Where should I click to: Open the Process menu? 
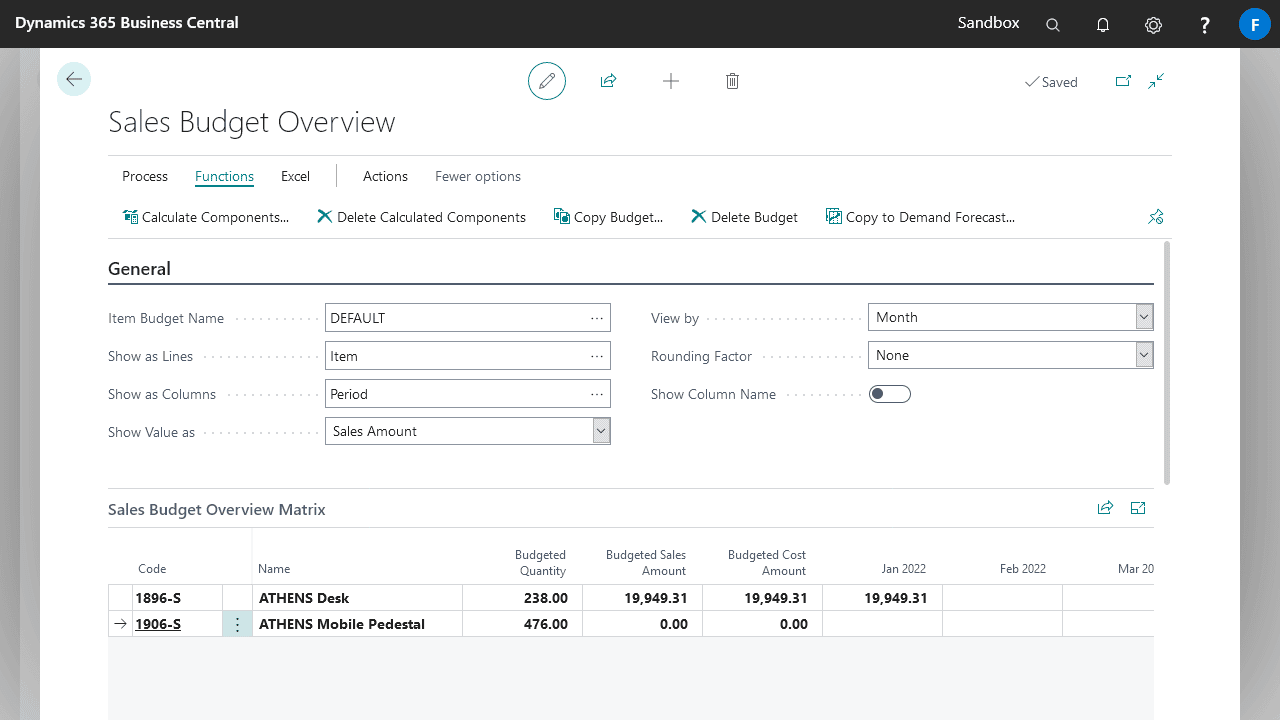145,176
